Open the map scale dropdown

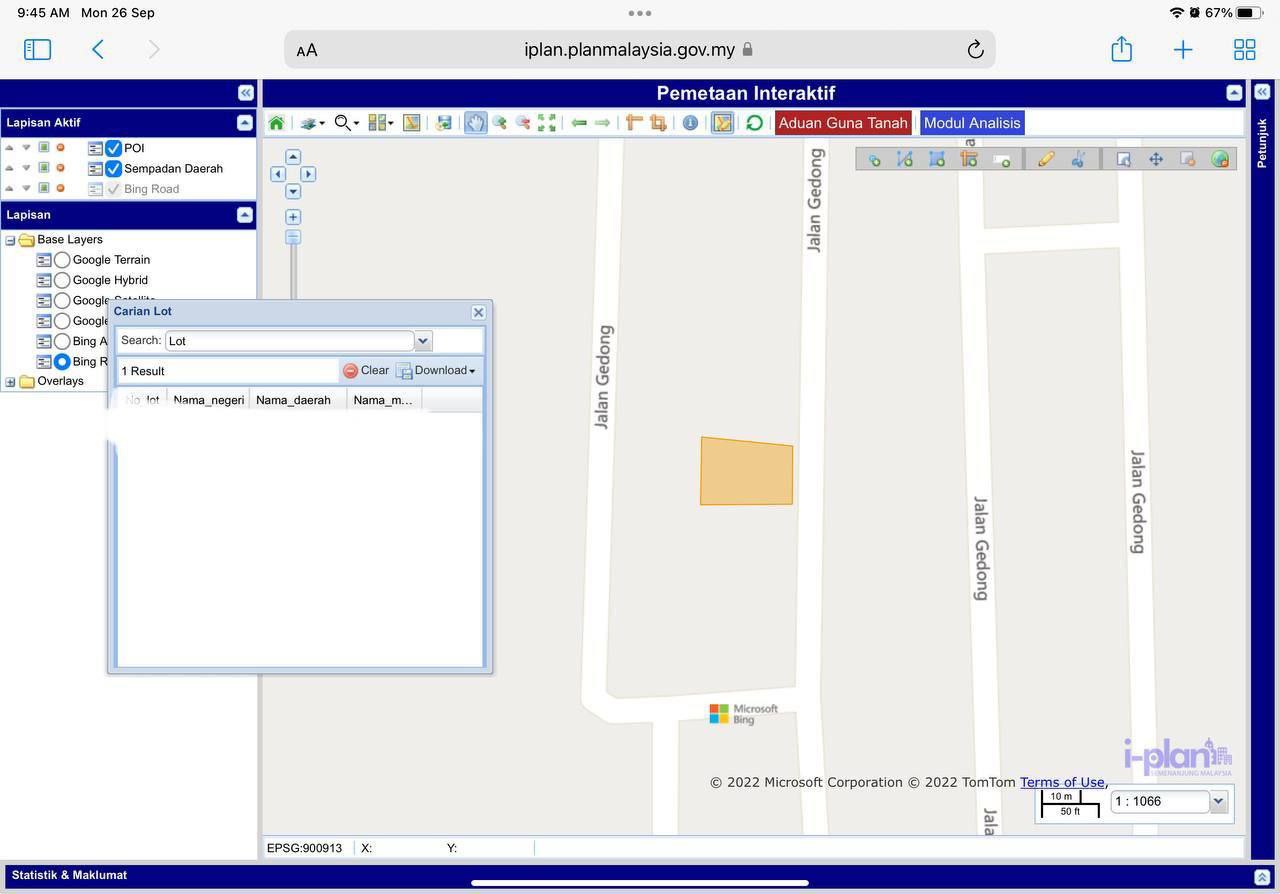[1218, 801]
